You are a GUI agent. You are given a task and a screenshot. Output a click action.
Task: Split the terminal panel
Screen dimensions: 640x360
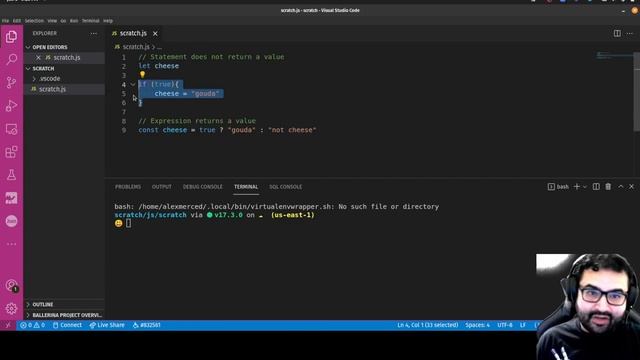596,187
